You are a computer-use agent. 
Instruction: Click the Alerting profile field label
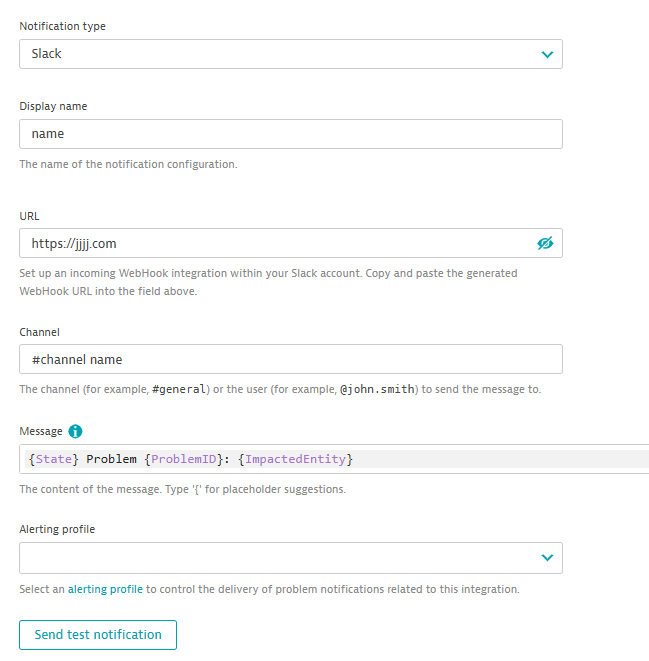tap(57, 529)
